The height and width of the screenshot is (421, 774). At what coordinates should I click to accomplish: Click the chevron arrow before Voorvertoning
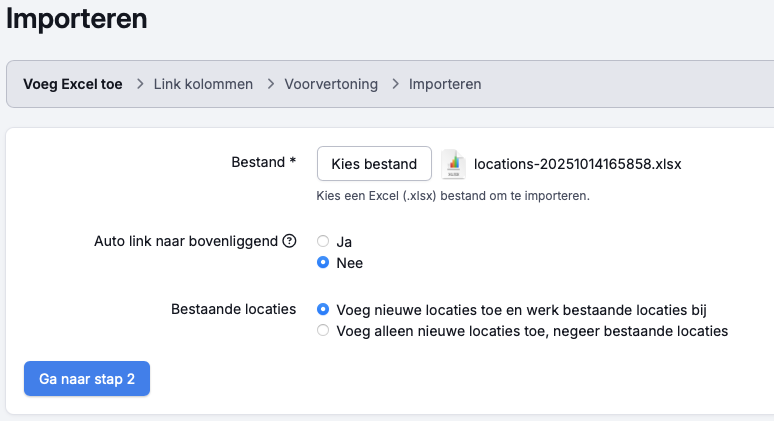270,84
